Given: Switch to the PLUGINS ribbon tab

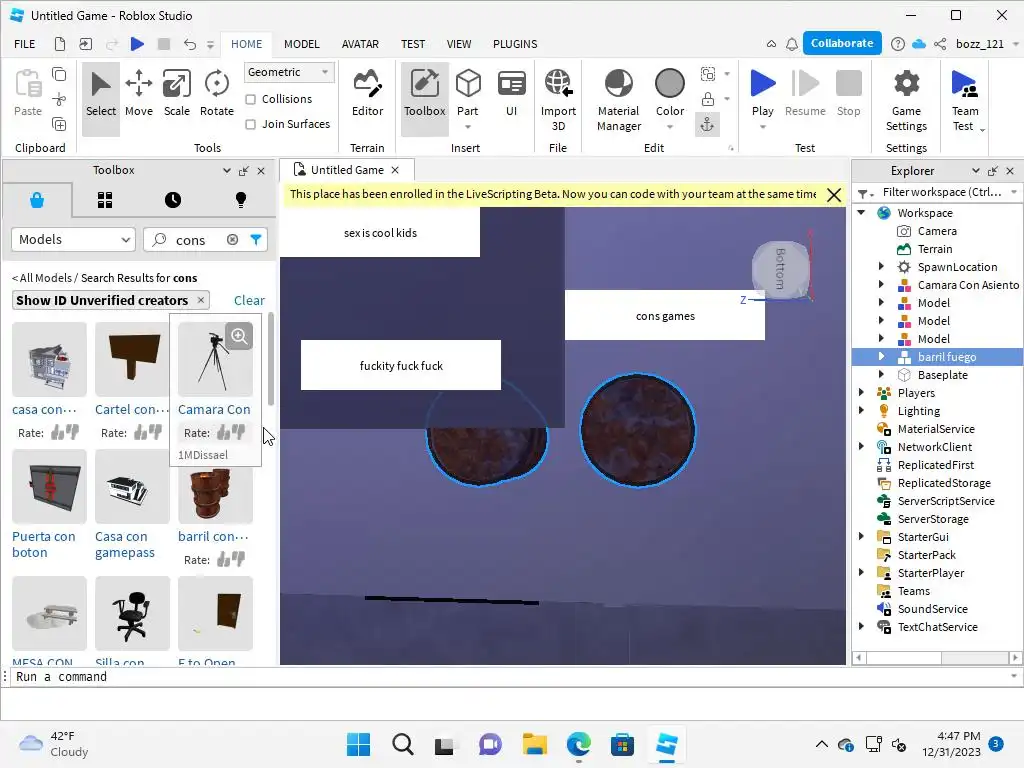Looking at the screenshot, I should coord(515,44).
